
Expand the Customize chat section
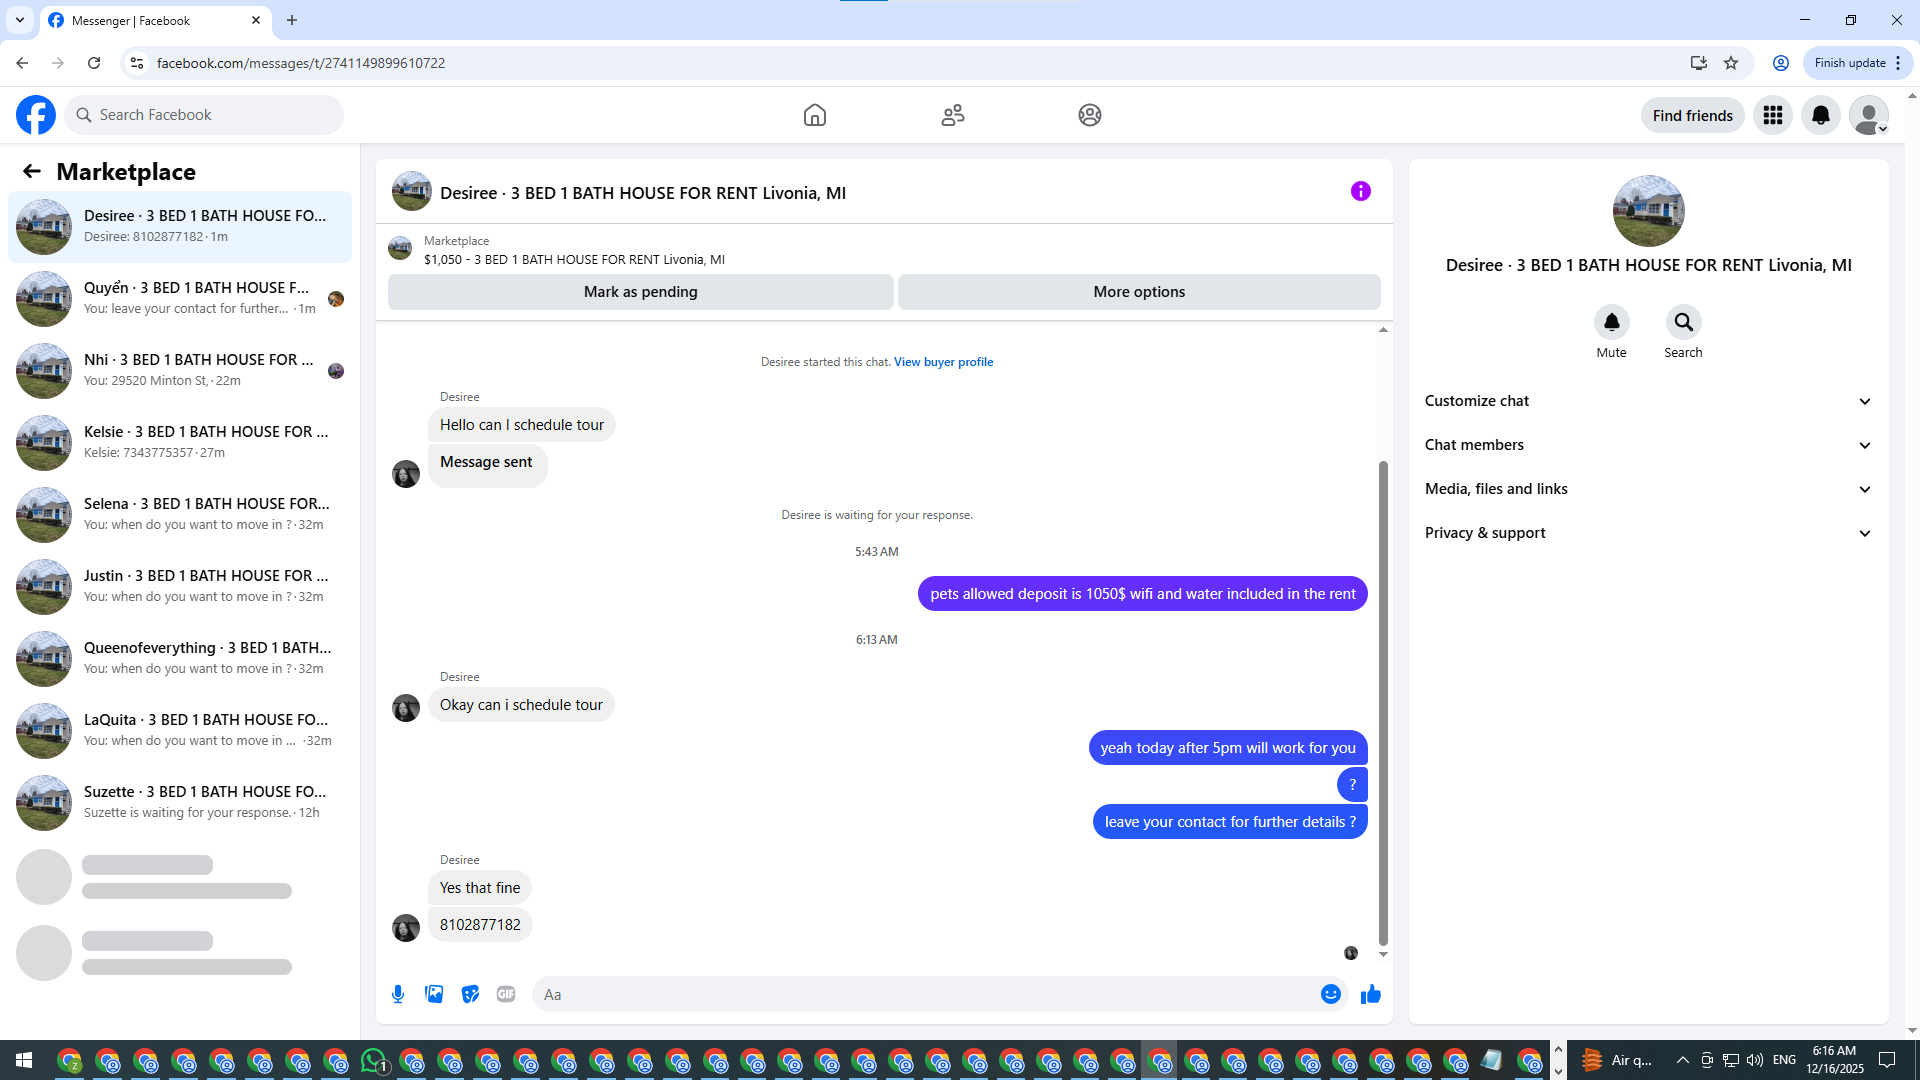pos(1648,401)
